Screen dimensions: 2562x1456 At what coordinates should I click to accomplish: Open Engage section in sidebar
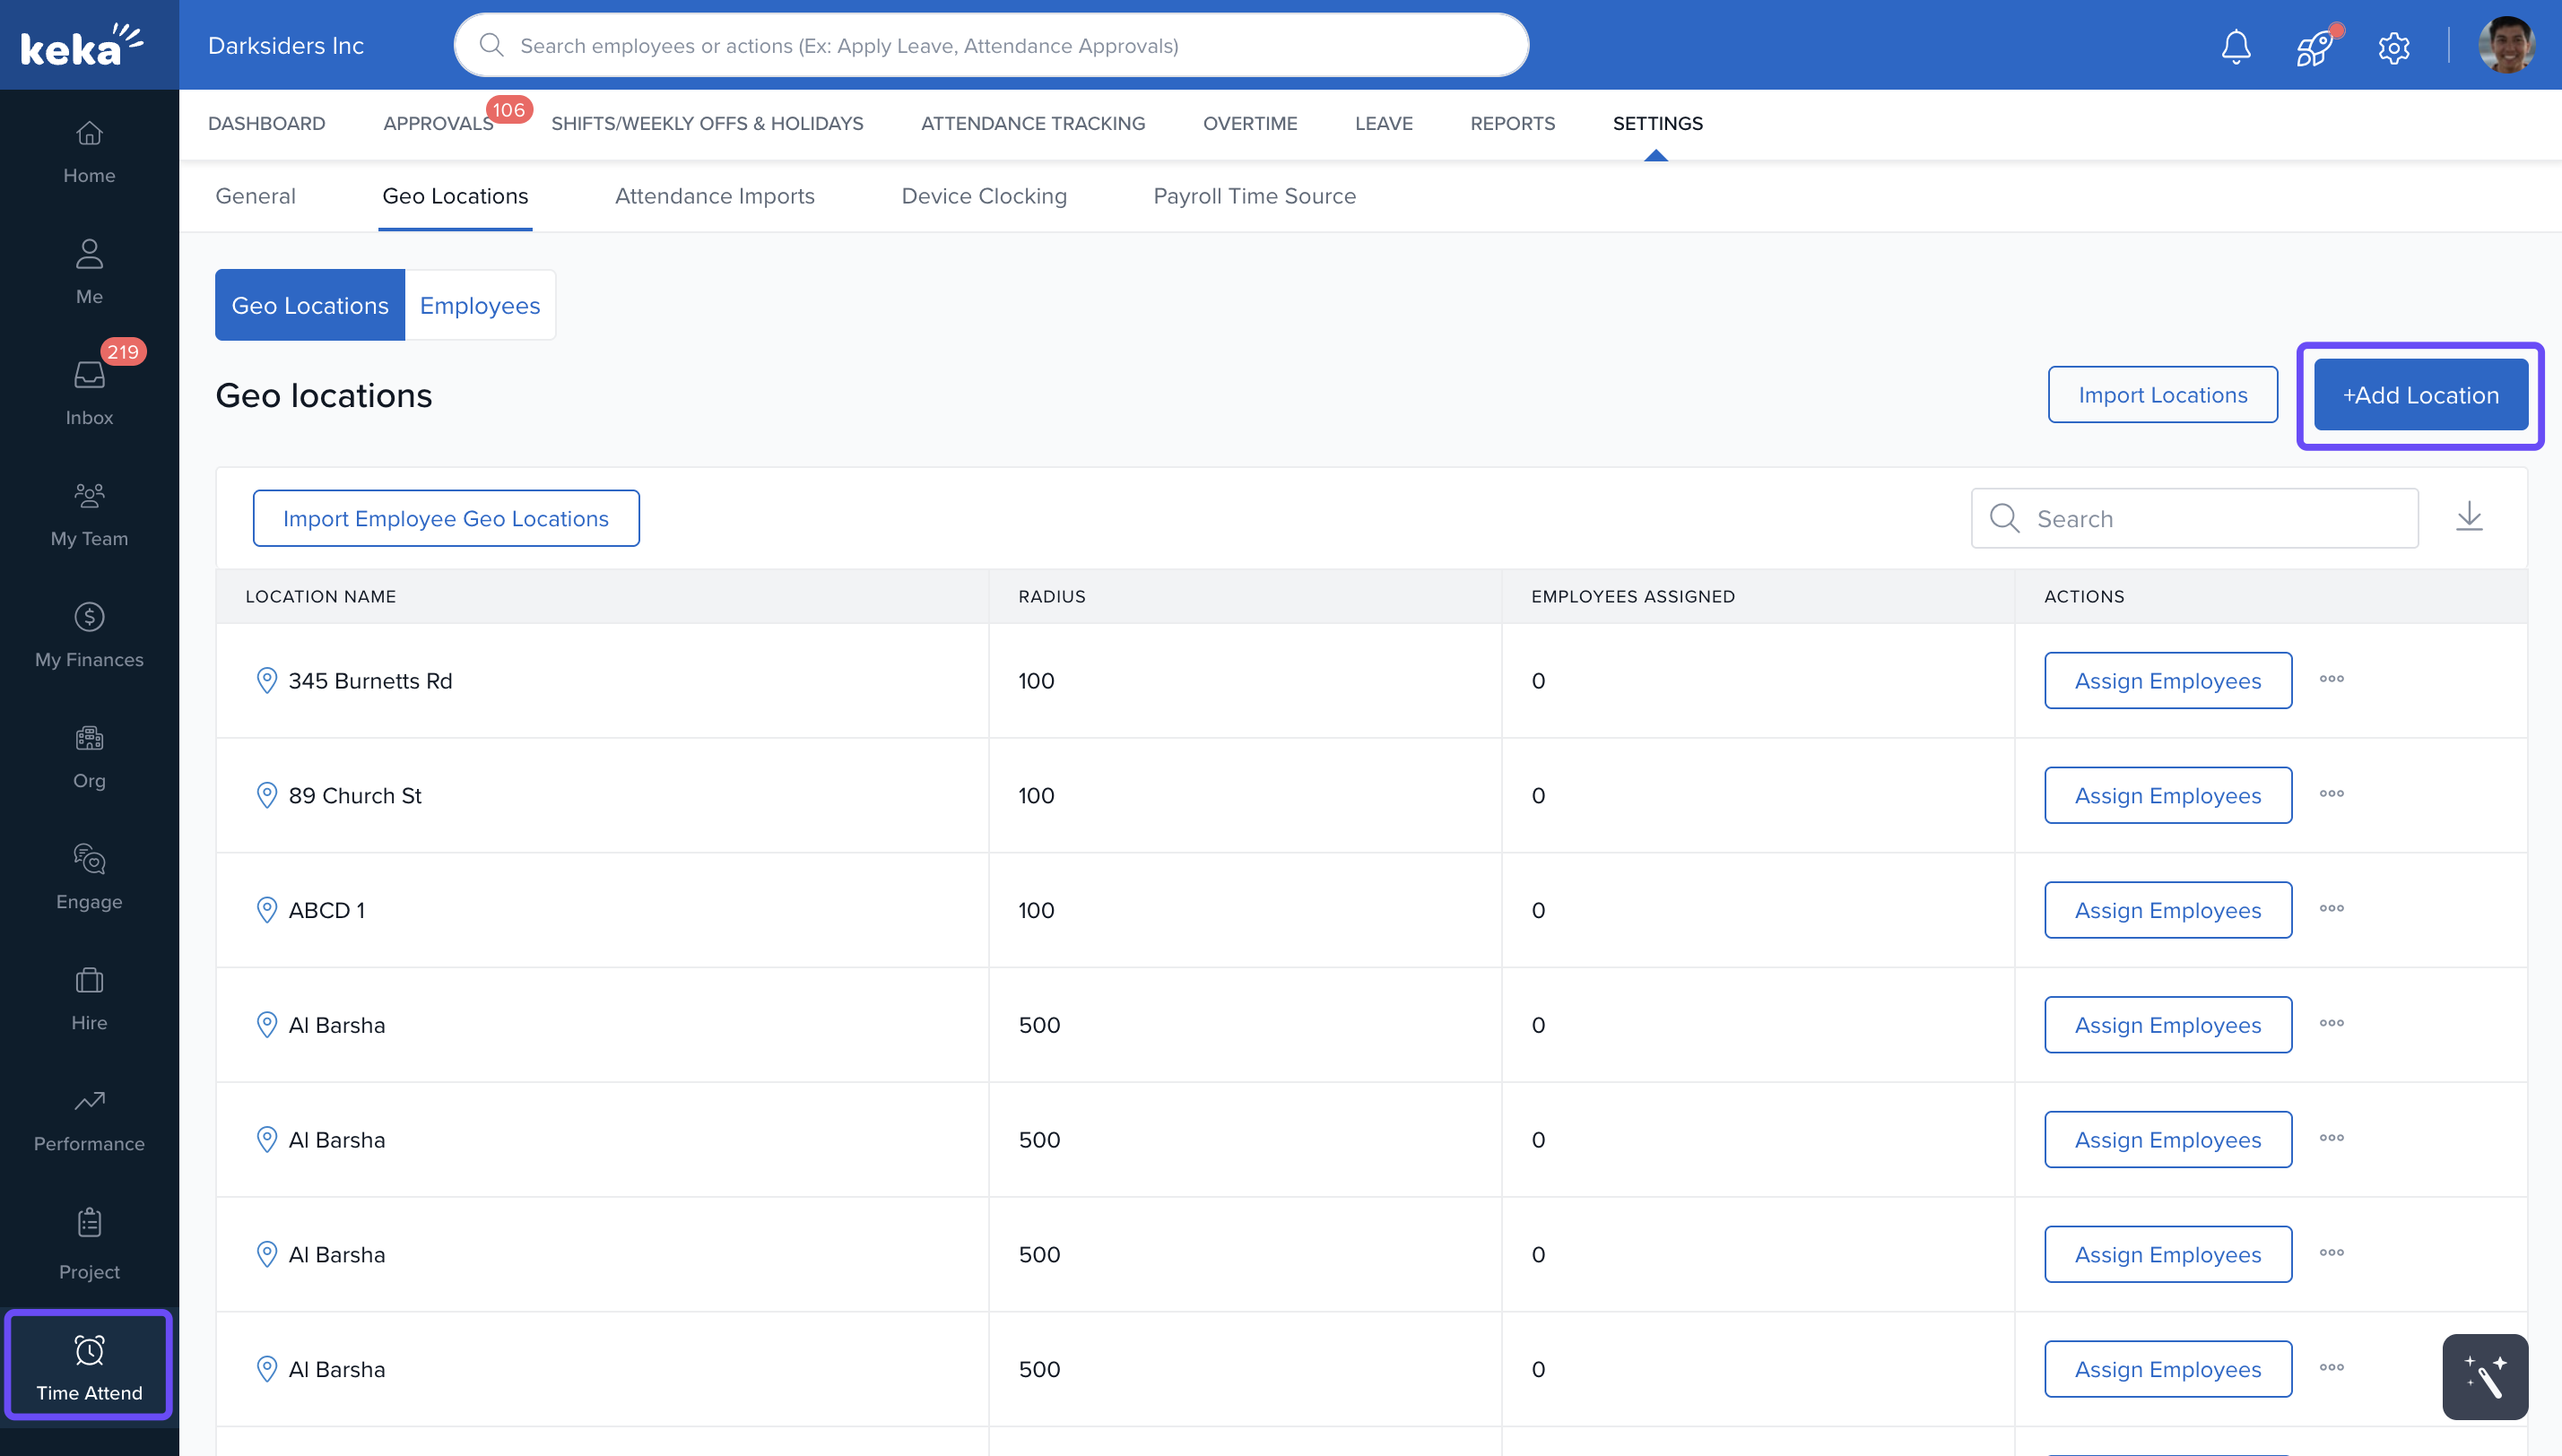tap(89, 876)
